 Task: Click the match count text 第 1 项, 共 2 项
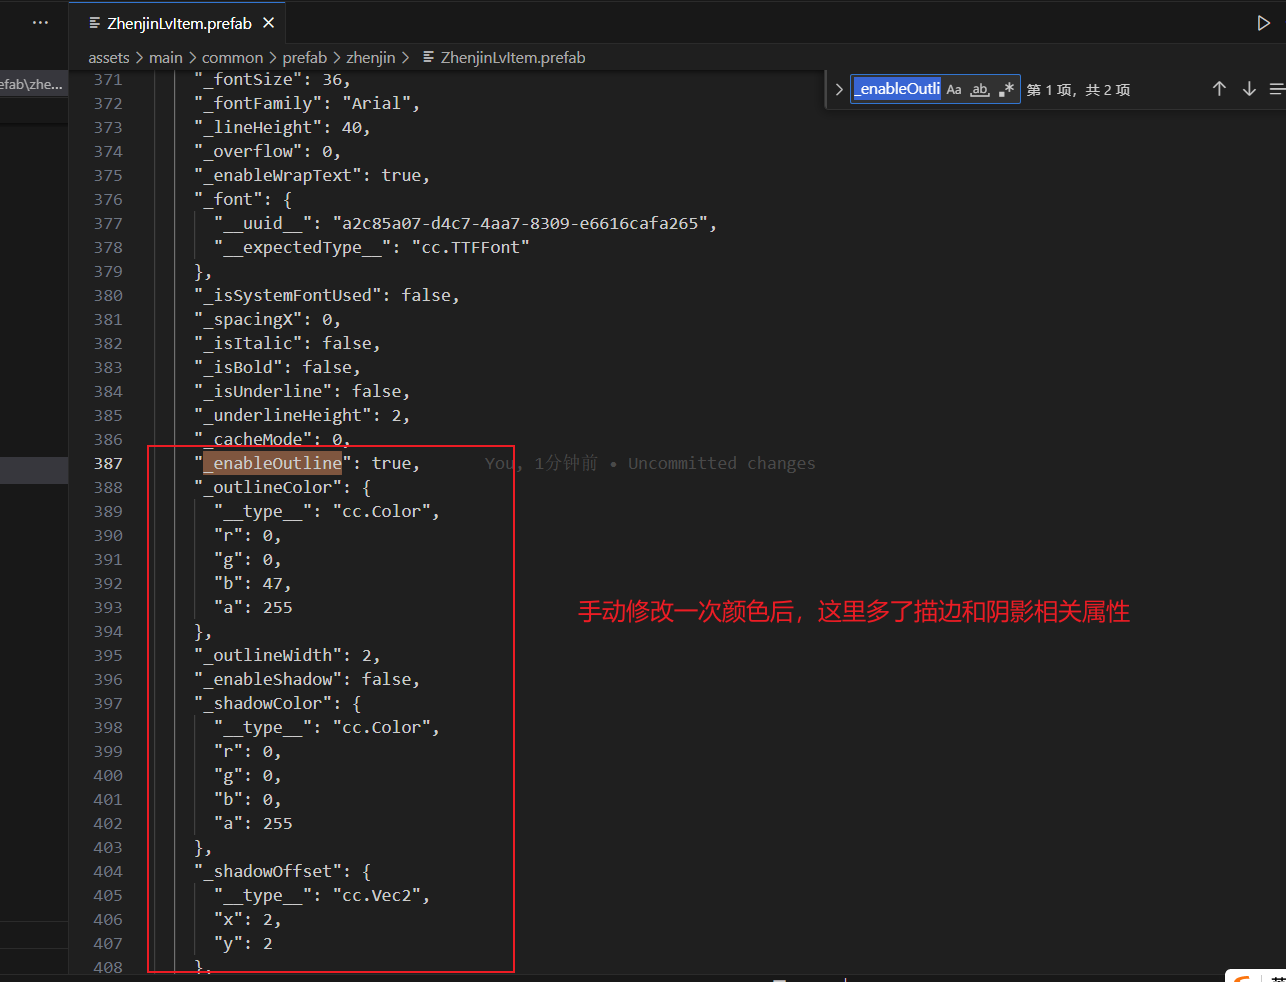tap(1078, 90)
